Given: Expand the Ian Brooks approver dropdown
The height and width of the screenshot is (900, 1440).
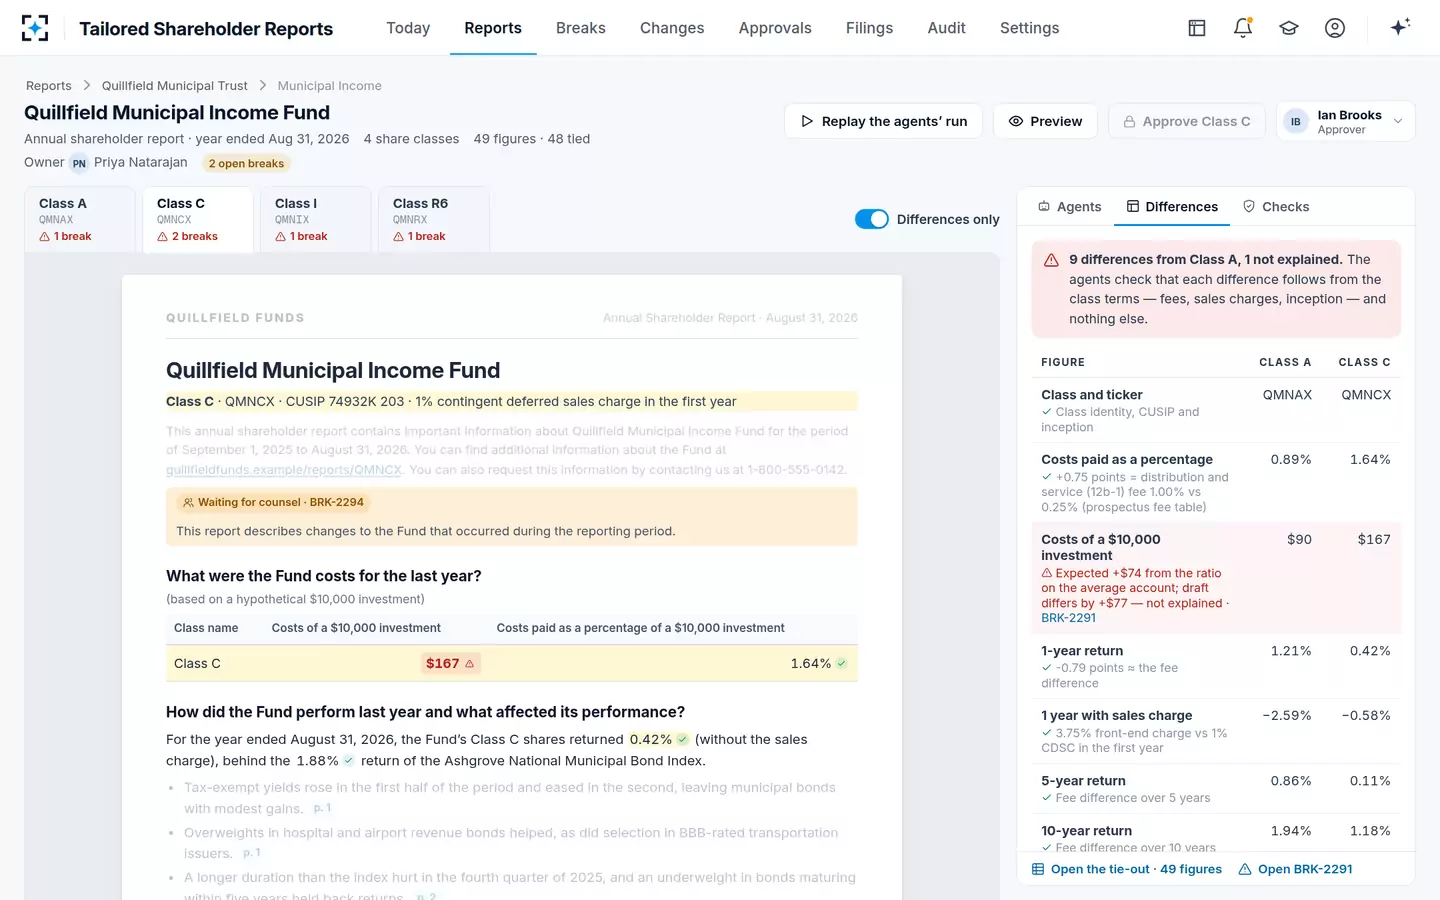Looking at the screenshot, I should (x=1346, y=122).
